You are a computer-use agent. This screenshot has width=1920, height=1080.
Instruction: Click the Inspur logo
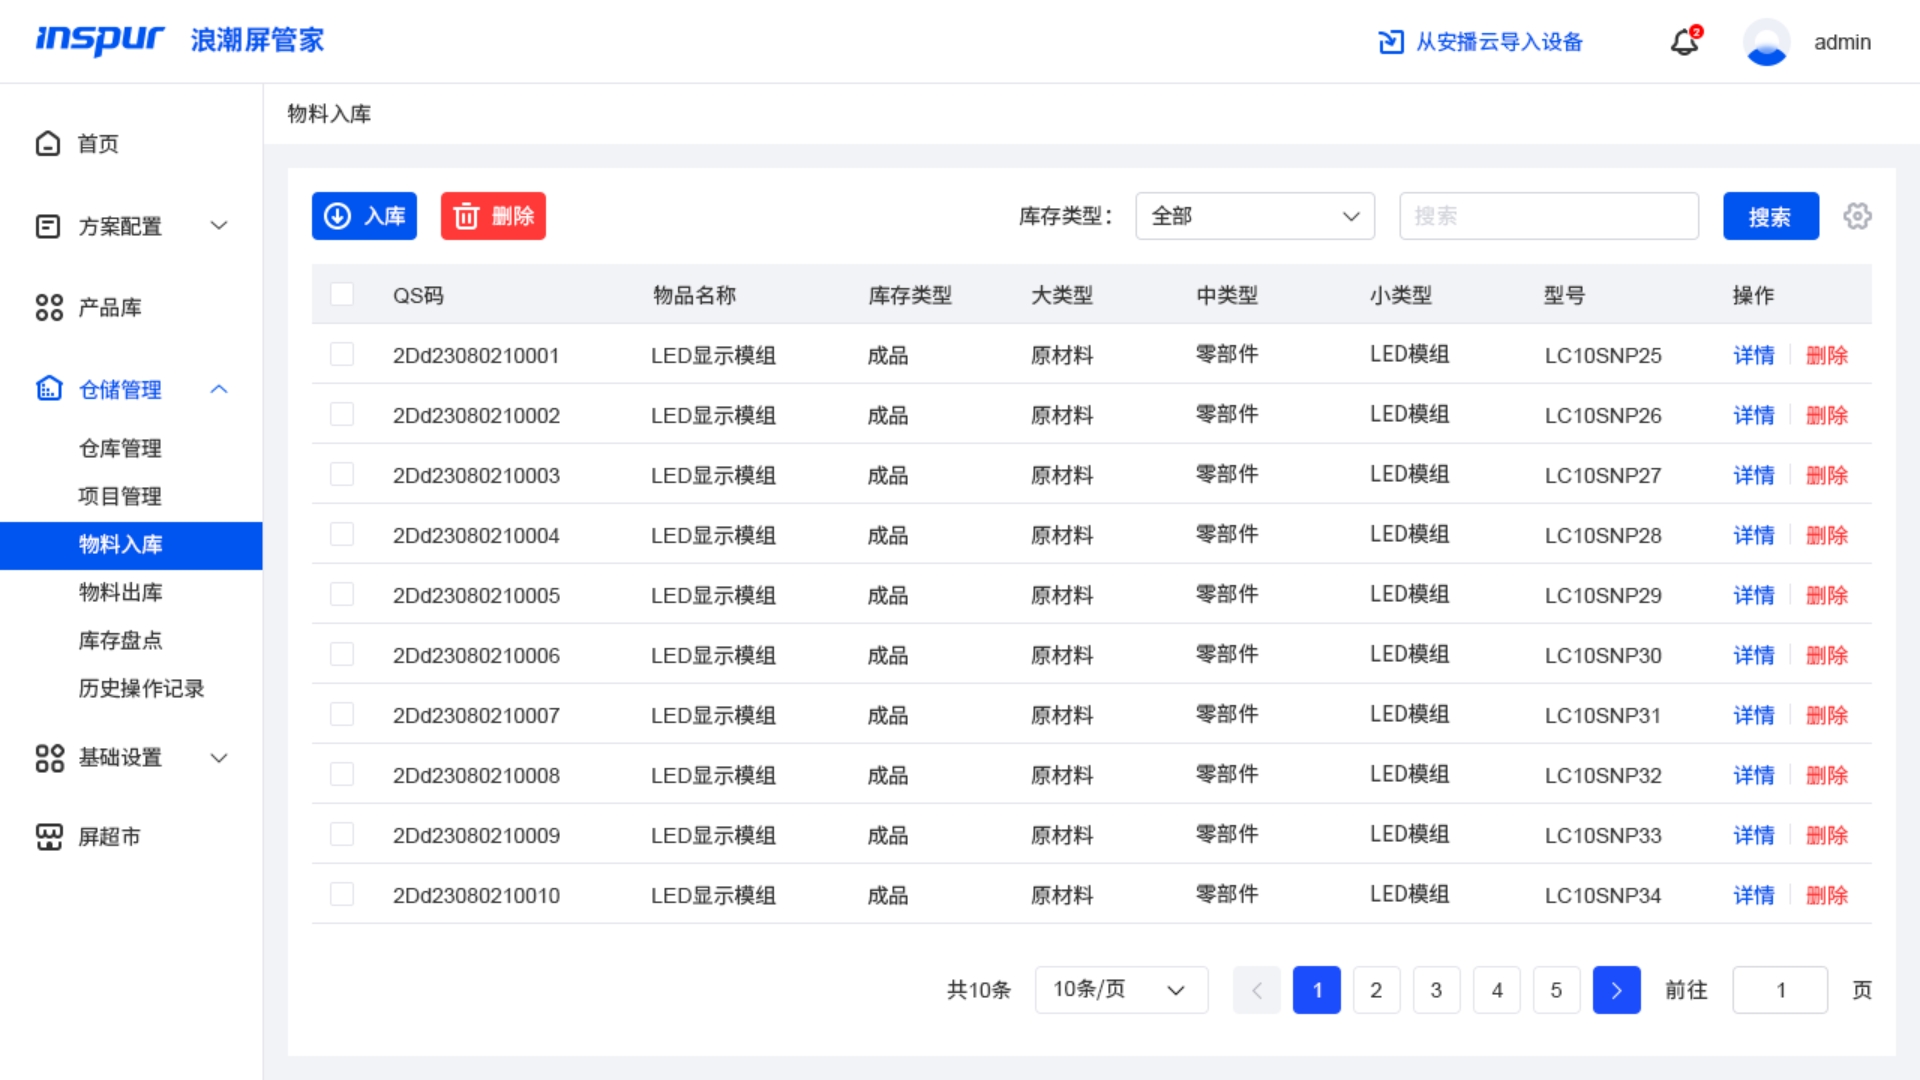[99, 40]
